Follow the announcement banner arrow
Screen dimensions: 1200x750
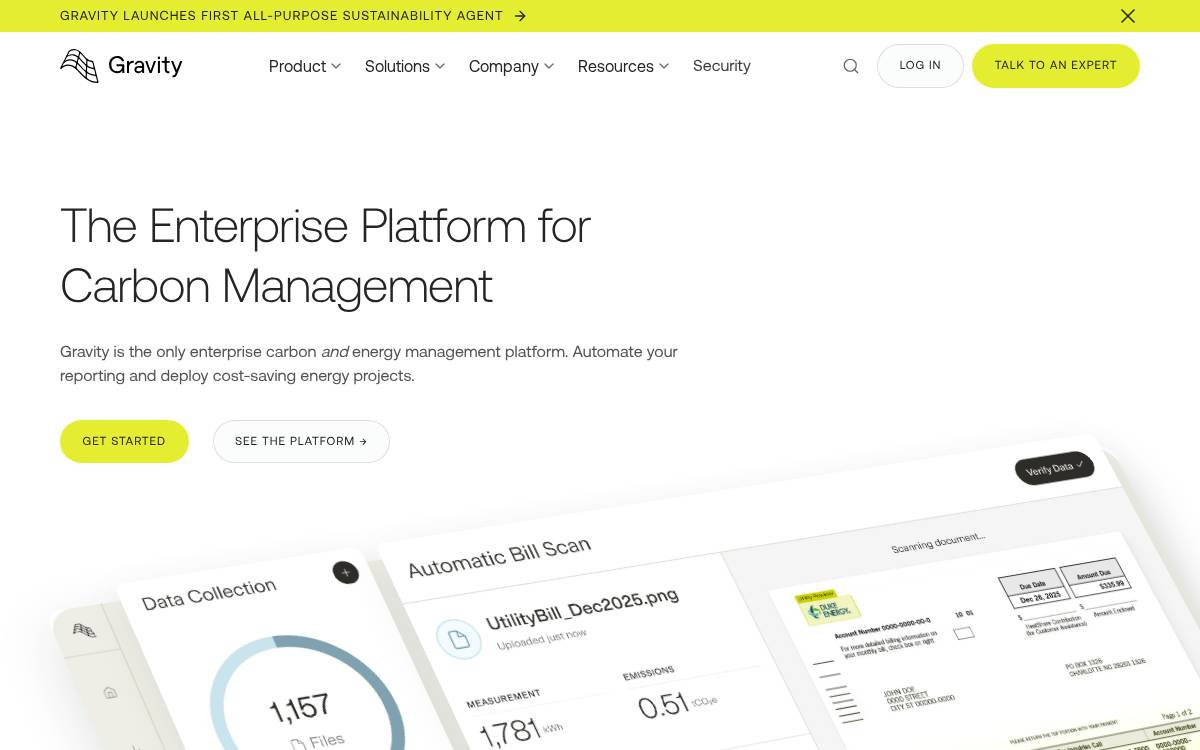[x=520, y=16]
